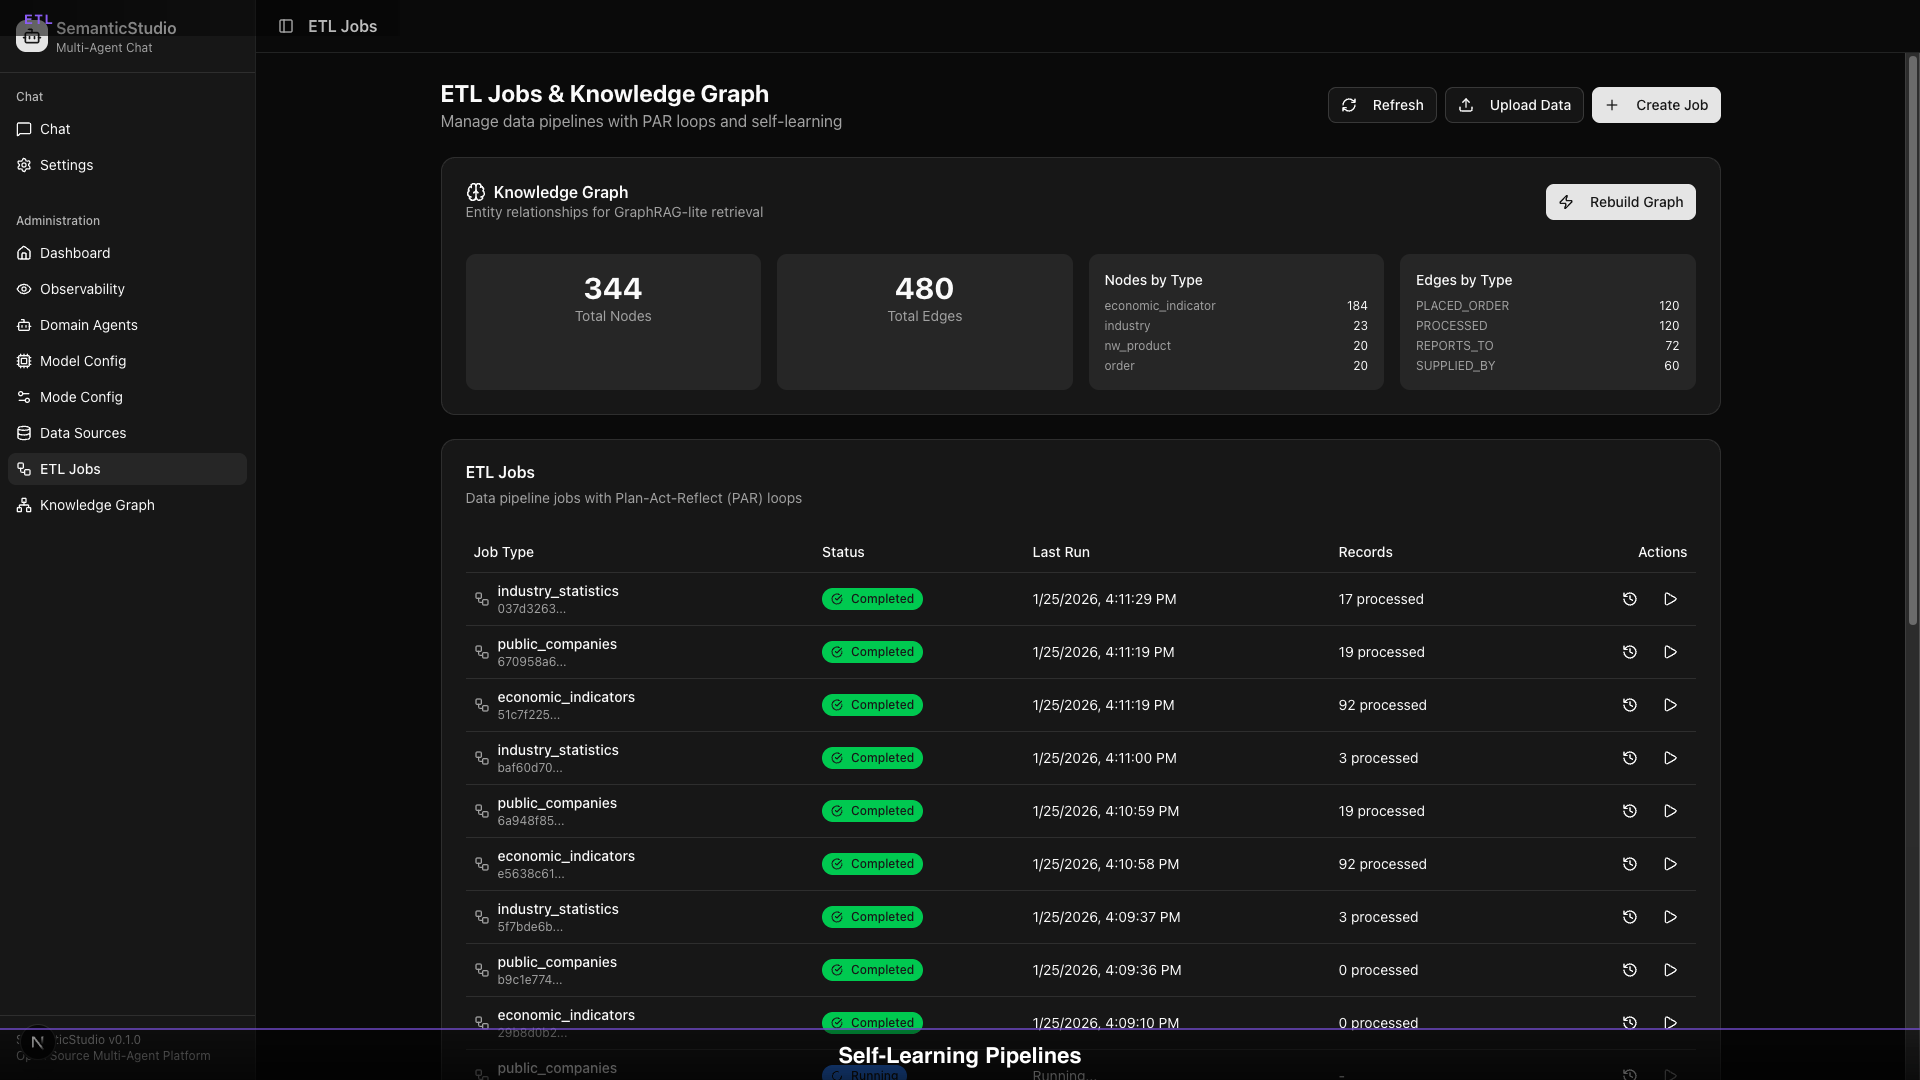The height and width of the screenshot is (1080, 1920).
Task: Select the Data Sources database icon
Action: pyautogui.click(x=23, y=433)
